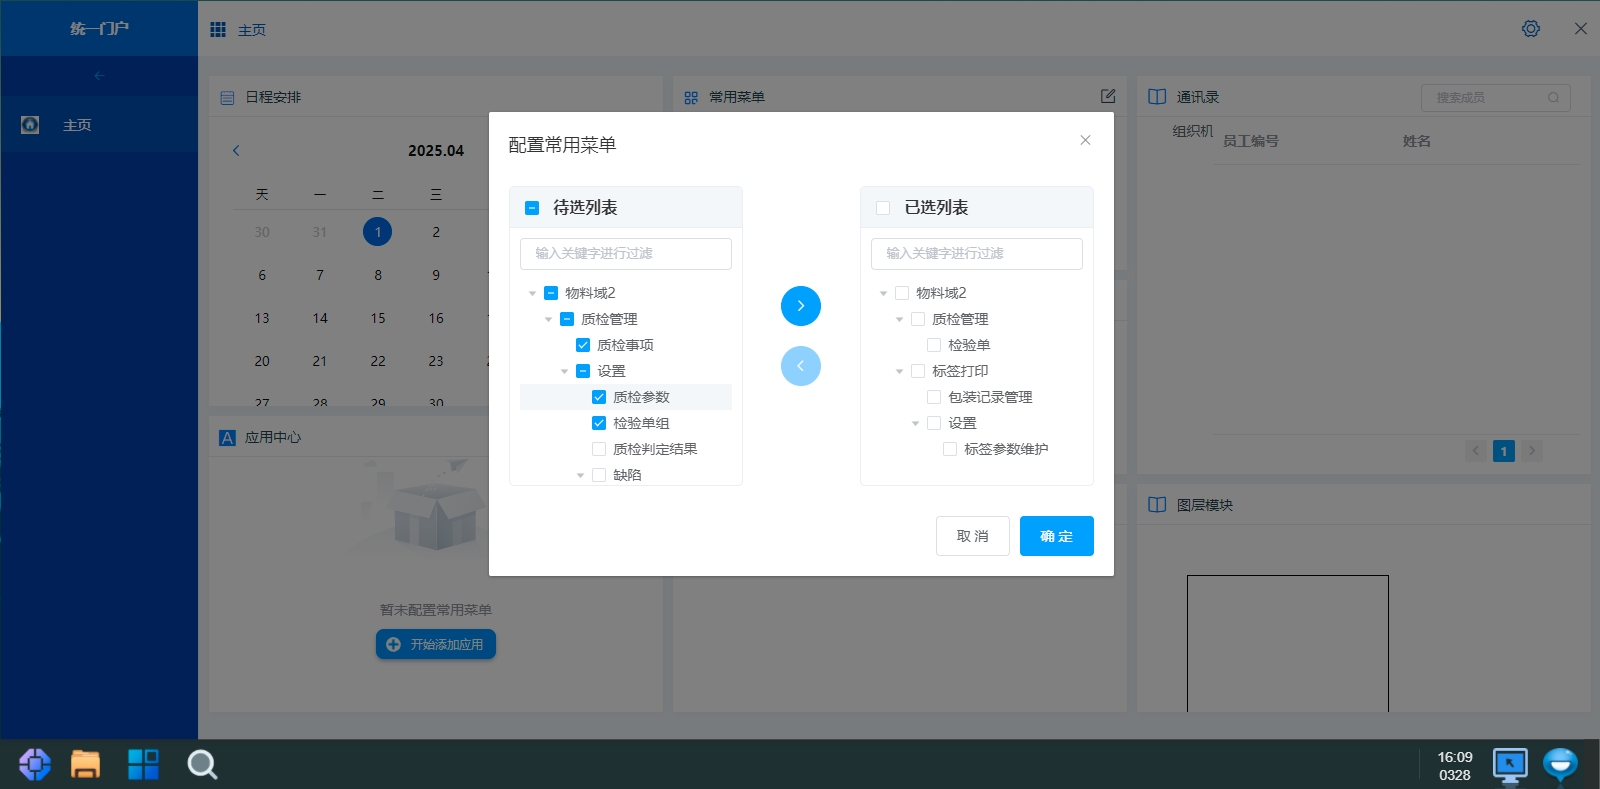
Task: Check the 质检判定结果 checkbox
Action: click(599, 449)
